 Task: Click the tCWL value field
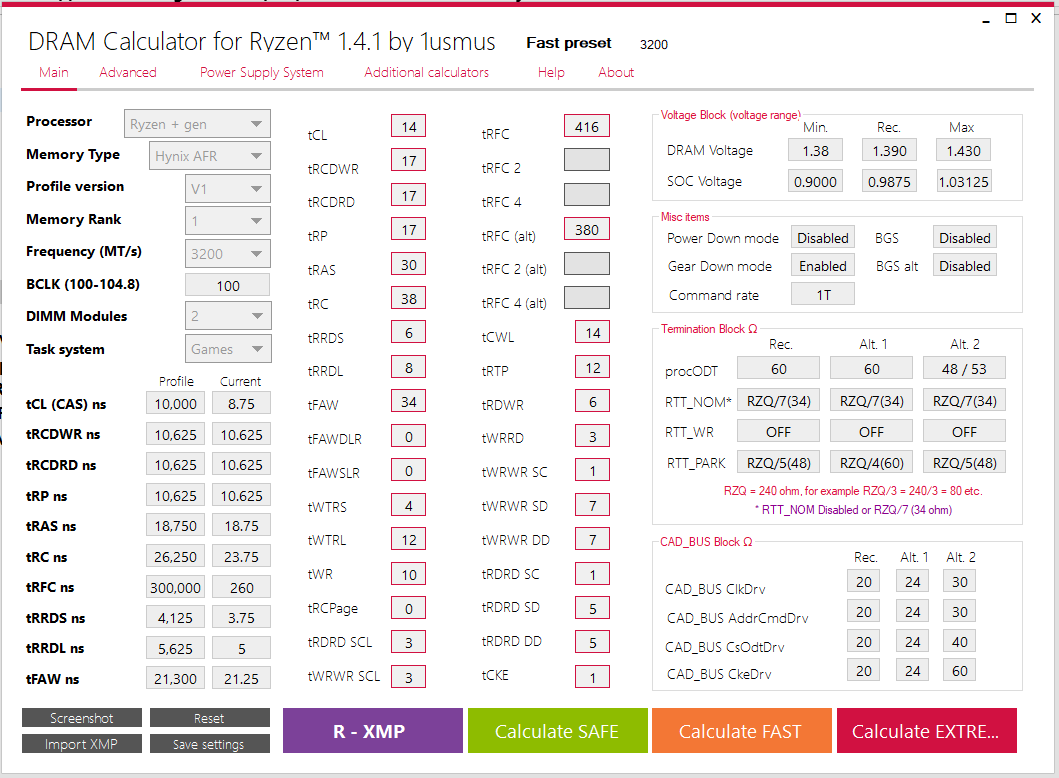pos(592,332)
